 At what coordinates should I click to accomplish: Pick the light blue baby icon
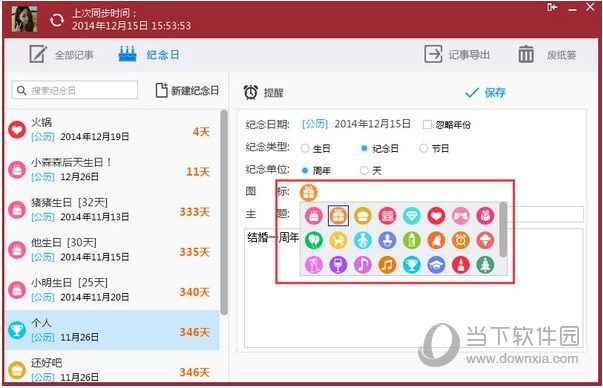(x=363, y=240)
